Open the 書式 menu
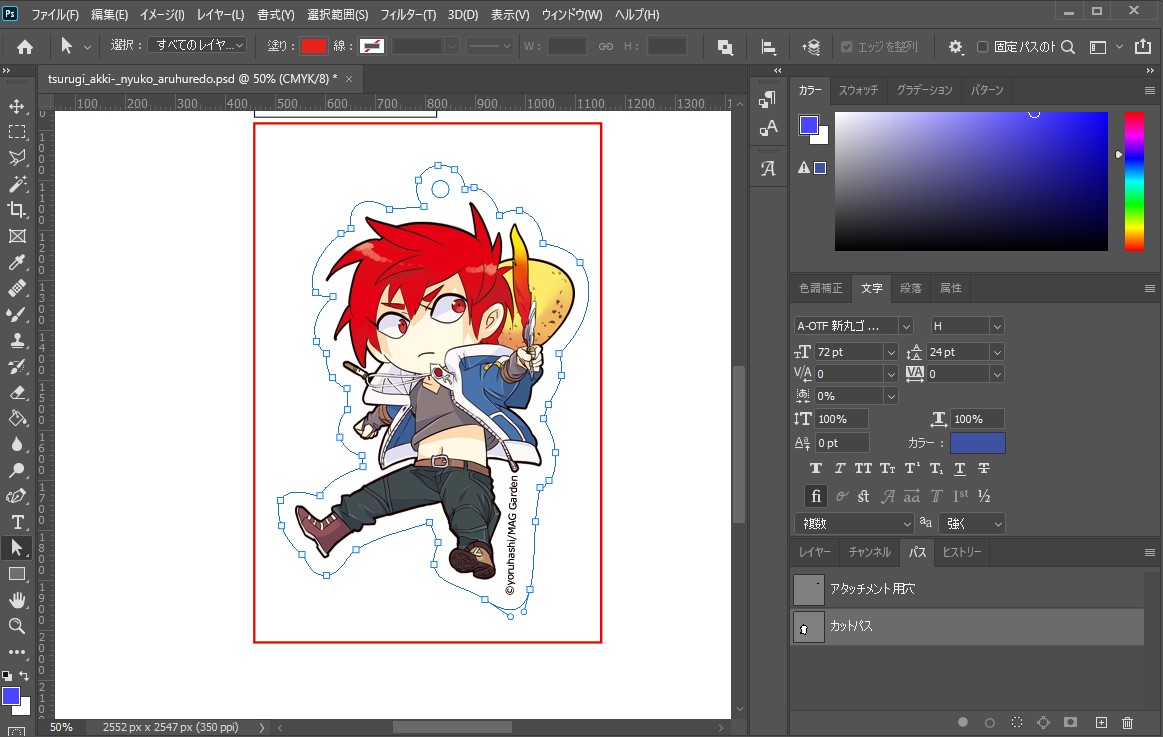Image resolution: width=1163 pixels, height=737 pixels. pos(275,14)
